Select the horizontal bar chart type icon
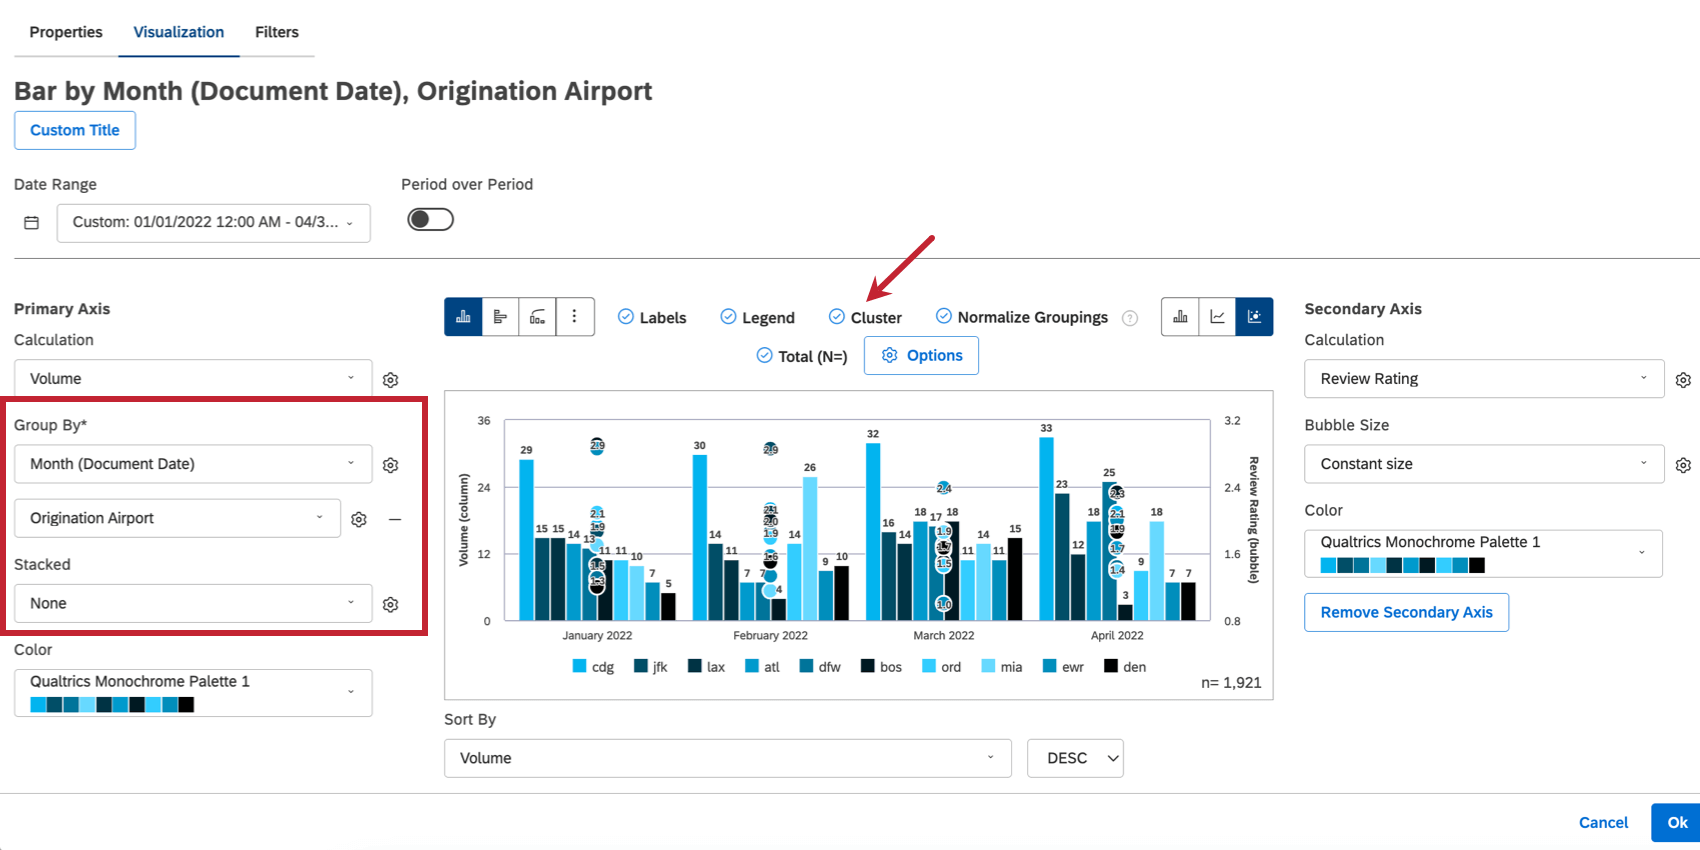 pyautogui.click(x=500, y=316)
